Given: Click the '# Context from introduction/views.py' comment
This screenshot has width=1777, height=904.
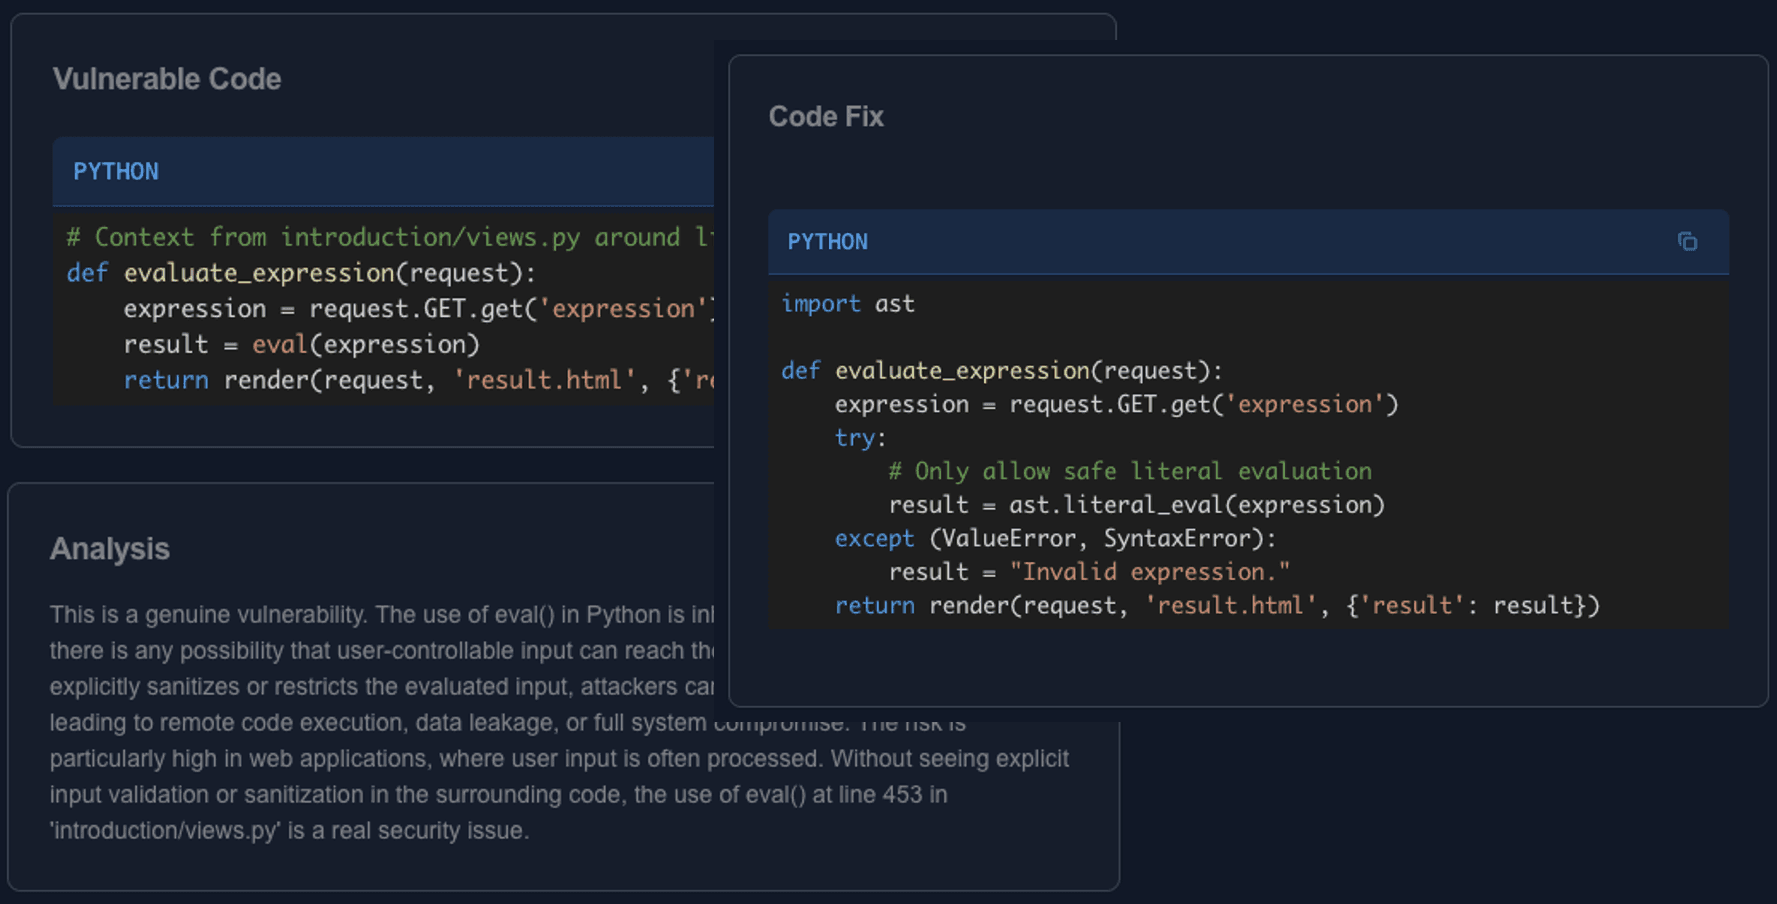Looking at the screenshot, I should [x=390, y=238].
